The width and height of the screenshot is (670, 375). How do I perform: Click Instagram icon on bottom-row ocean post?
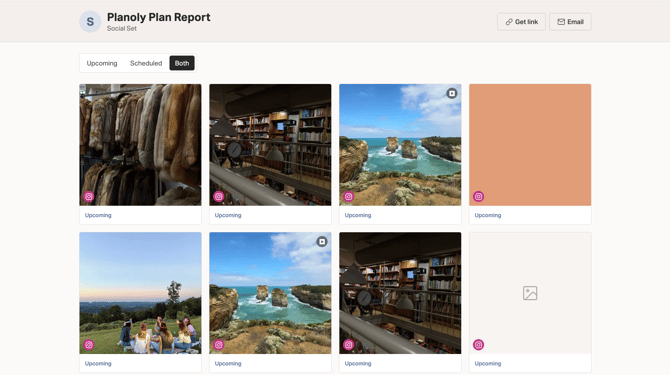tap(219, 345)
